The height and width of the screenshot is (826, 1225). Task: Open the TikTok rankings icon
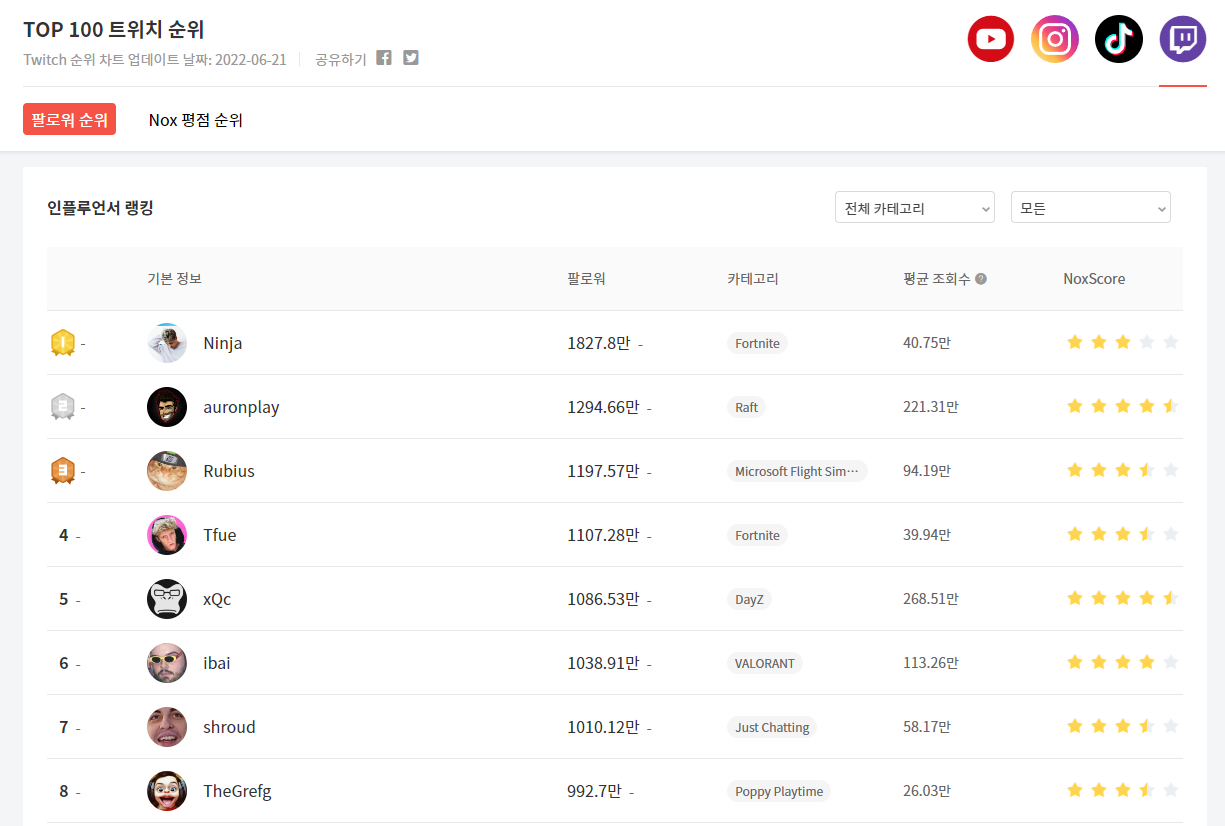pos(1119,39)
